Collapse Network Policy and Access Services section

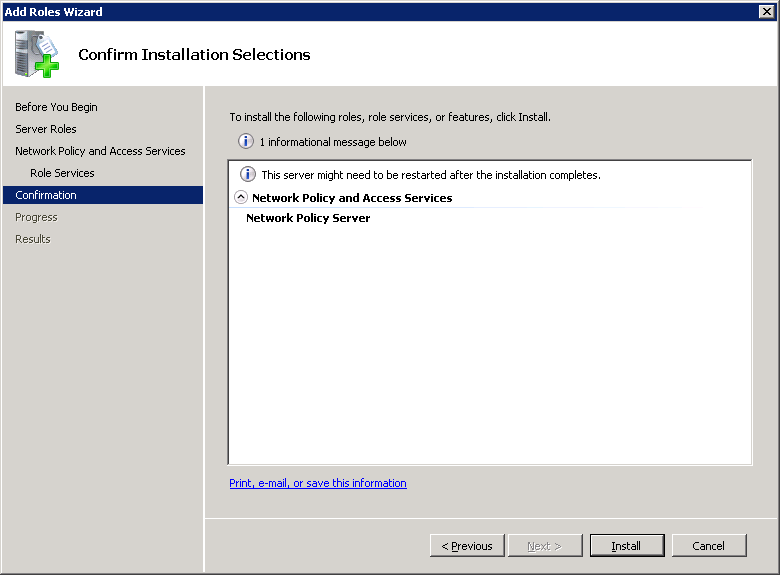pyautogui.click(x=241, y=197)
